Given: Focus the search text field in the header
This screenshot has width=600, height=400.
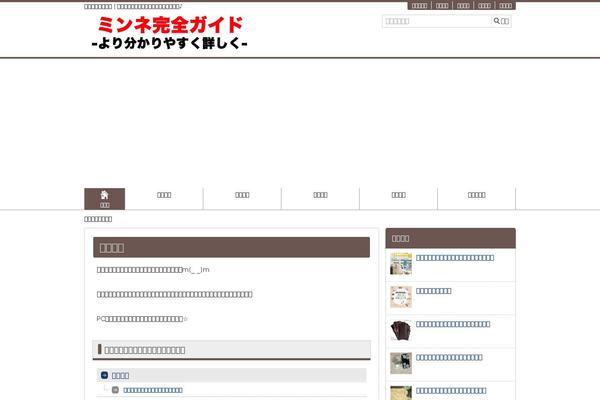Looking at the screenshot, I should (x=437, y=21).
